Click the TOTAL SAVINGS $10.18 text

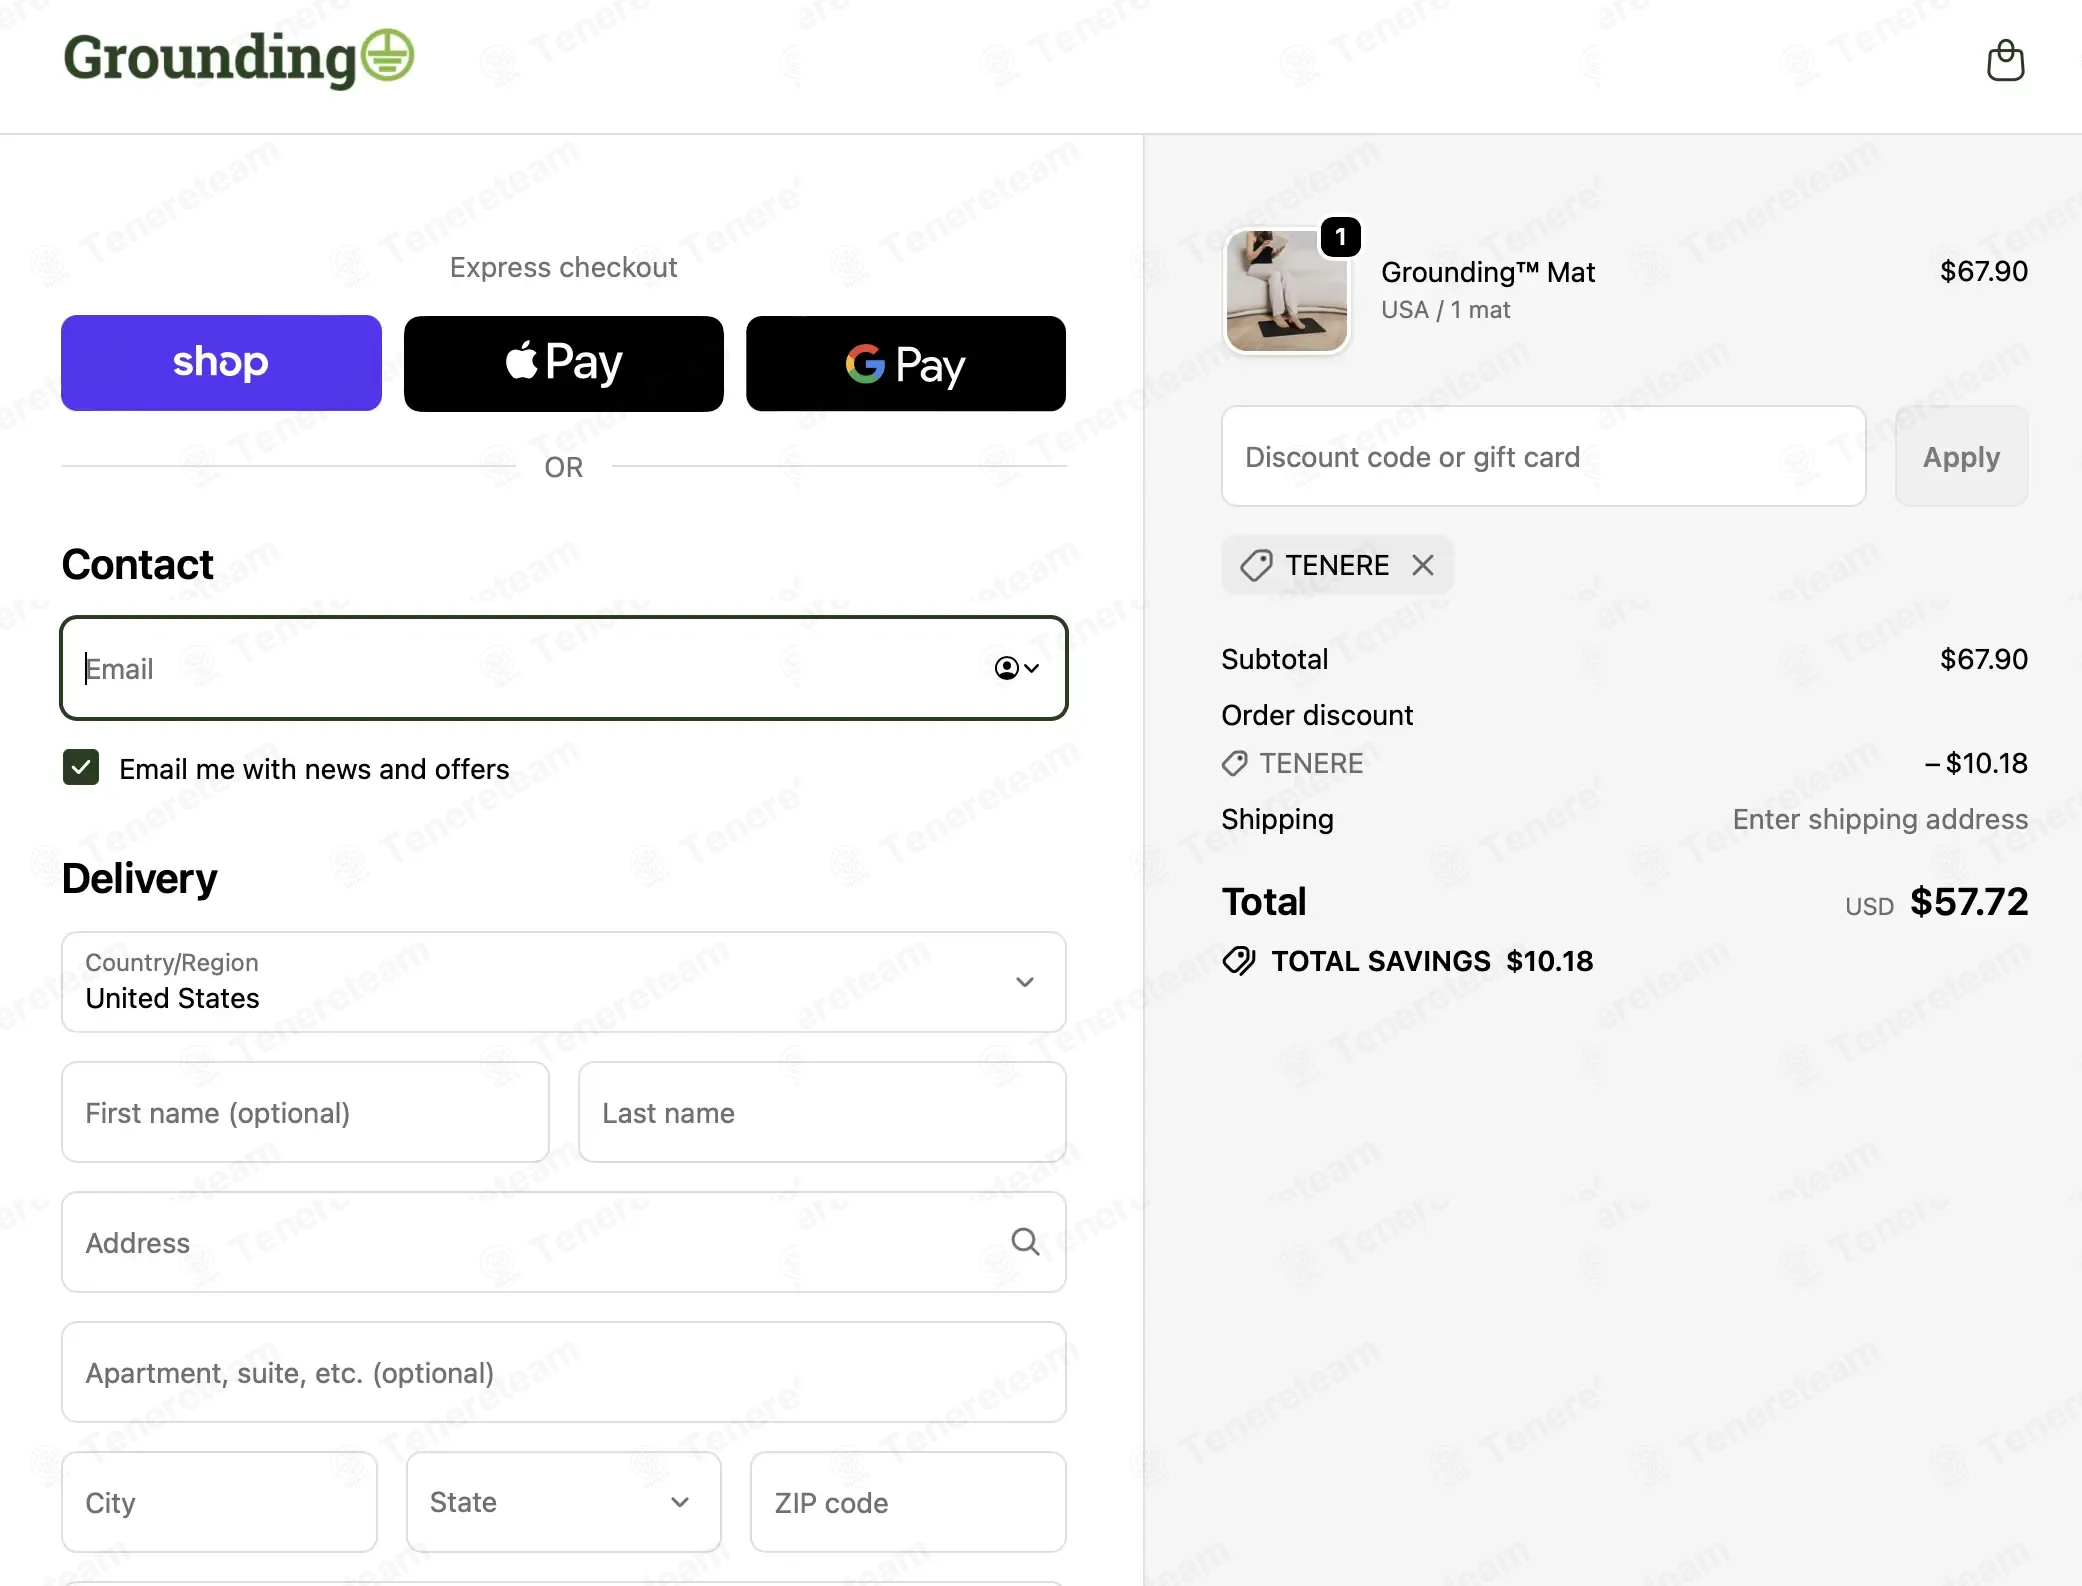(x=1432, y=961)
